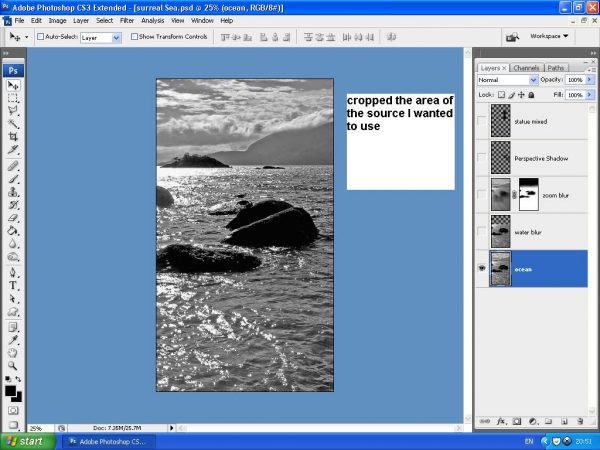Screen dimensions: 600x450
Task: Toggle lock all for layer
Action: [531, 95]
